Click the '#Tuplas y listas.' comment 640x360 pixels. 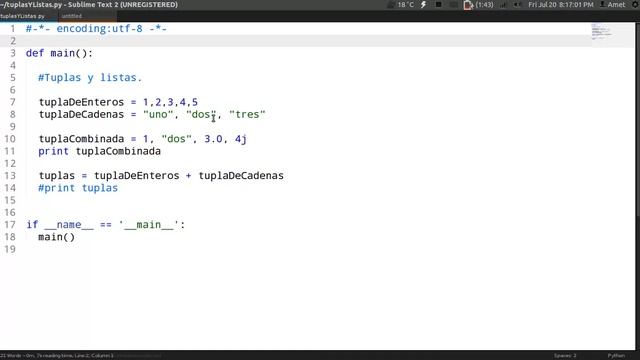pyautogui.click(x=90, y=78)
